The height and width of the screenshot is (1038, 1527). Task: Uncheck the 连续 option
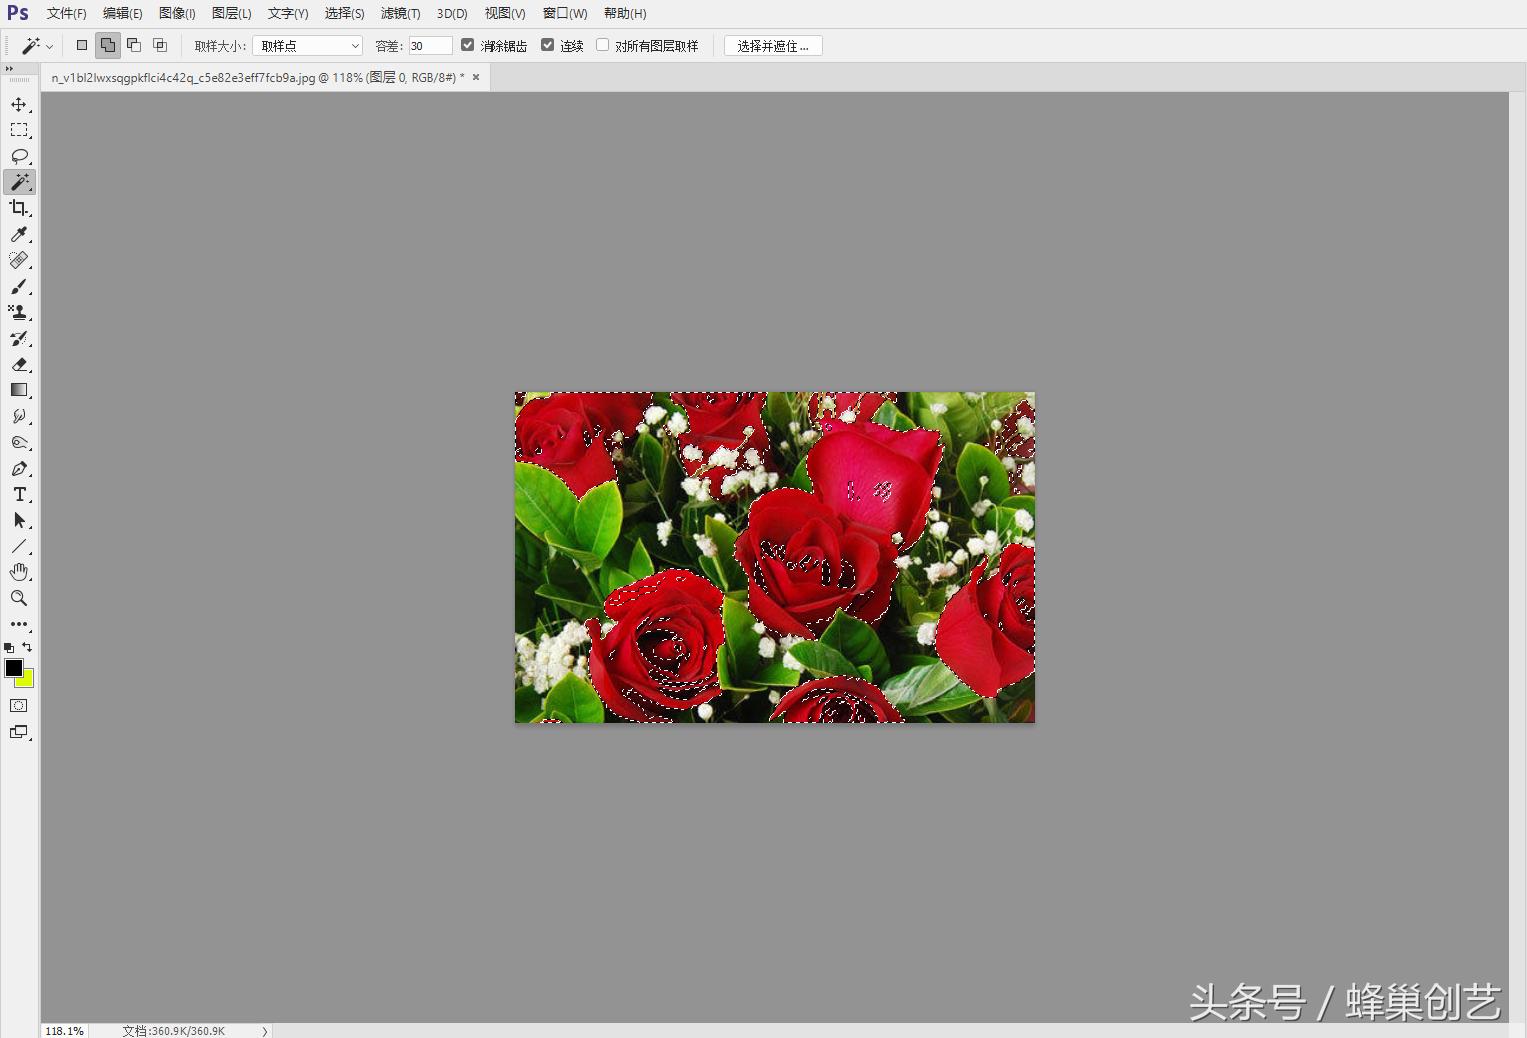coord(548,44)
